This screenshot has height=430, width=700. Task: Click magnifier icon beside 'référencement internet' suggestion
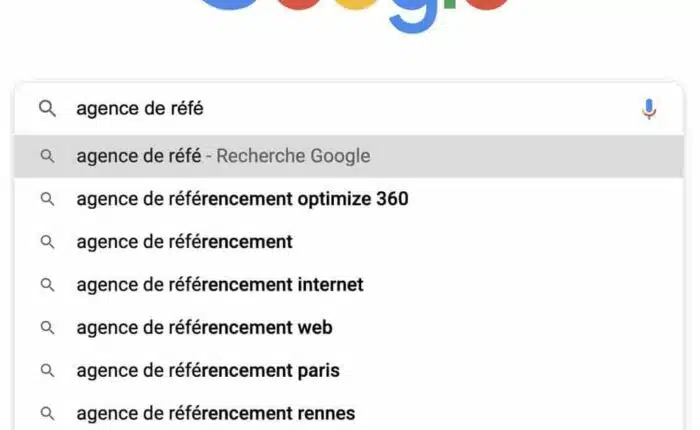click(x=47, y=285)
